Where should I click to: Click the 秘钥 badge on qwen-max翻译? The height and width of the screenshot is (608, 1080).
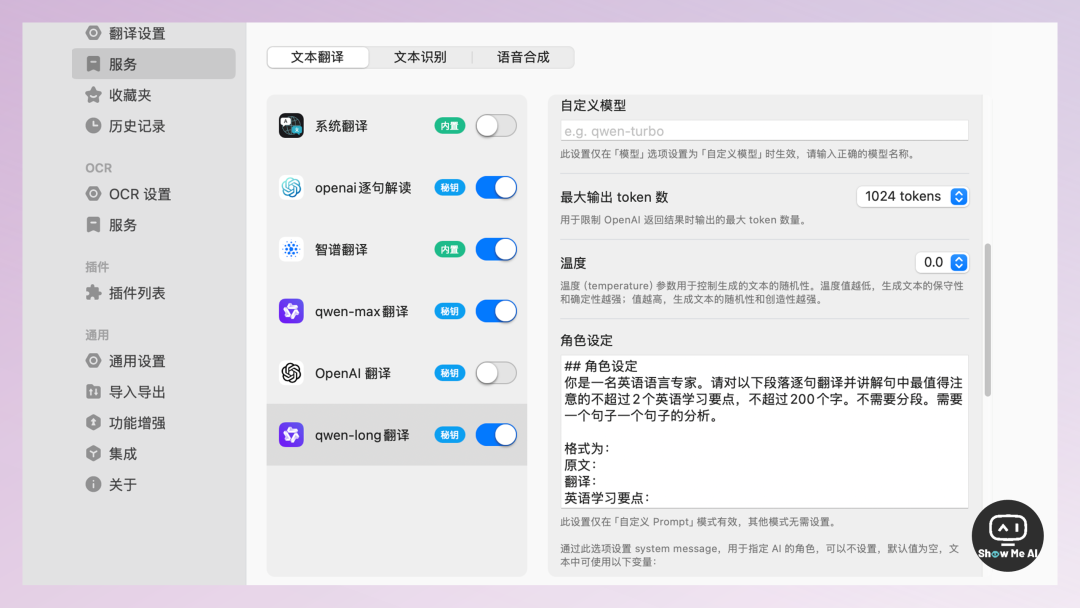click(450, 311)
